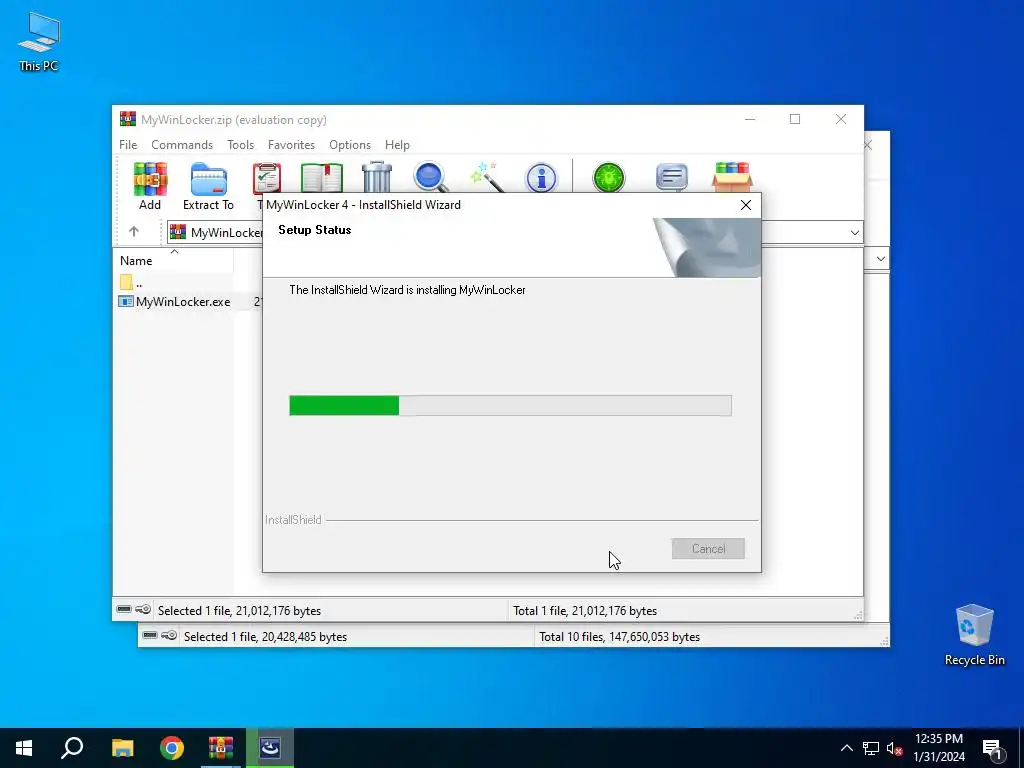The width and height of the screenshot is (1024, 768).
Task: Open the Favorites menu
Action: [291, 145]
